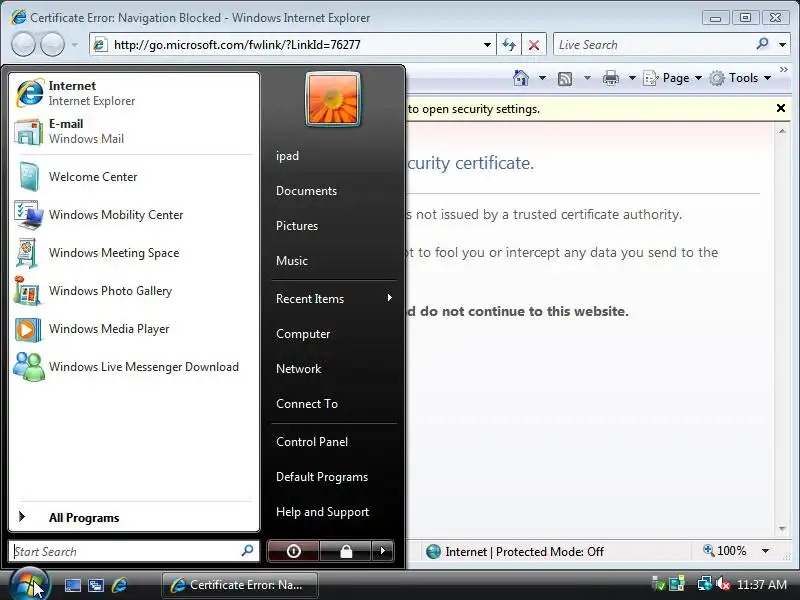Screen dimensions: 800x600
Task: Click page scrollbar down arrow
Action: [x=782, y=529]
